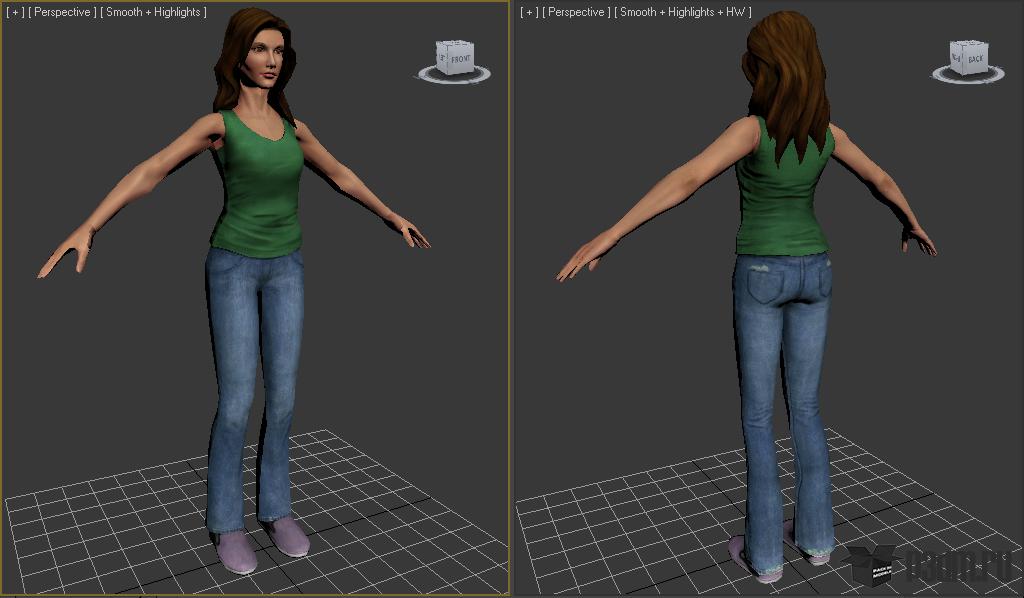The height and width of the screenshot is (598, 1024).
Task: Click the compass ring under the FRONT ViewCube
Action: [x=454, y=78]
